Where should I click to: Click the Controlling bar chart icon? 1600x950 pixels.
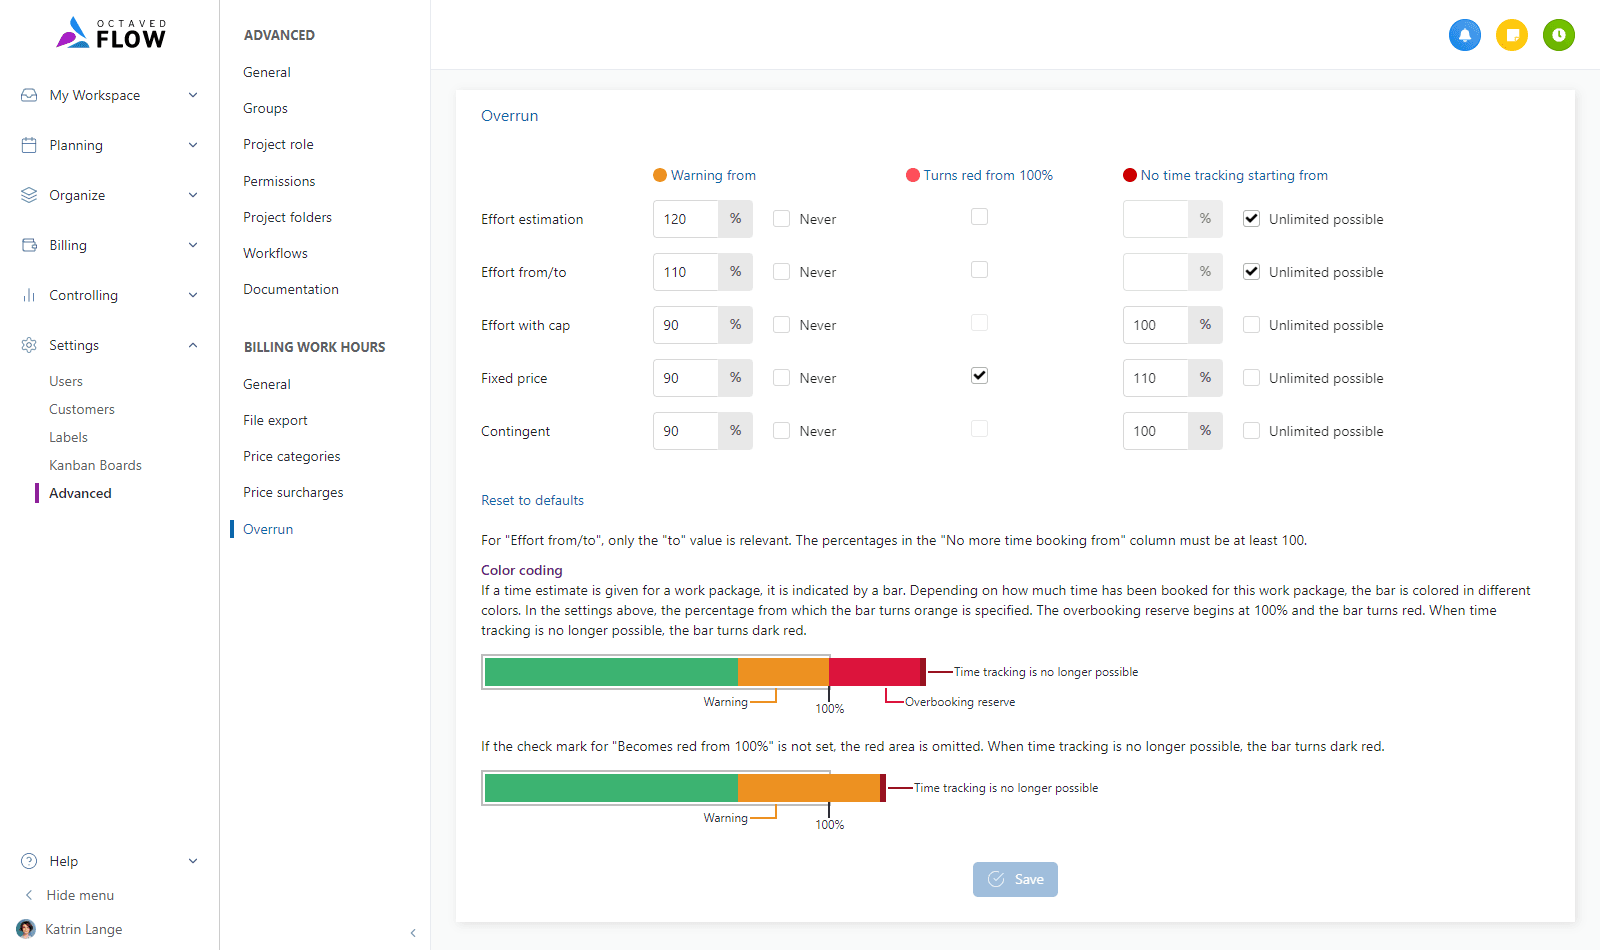29,295
